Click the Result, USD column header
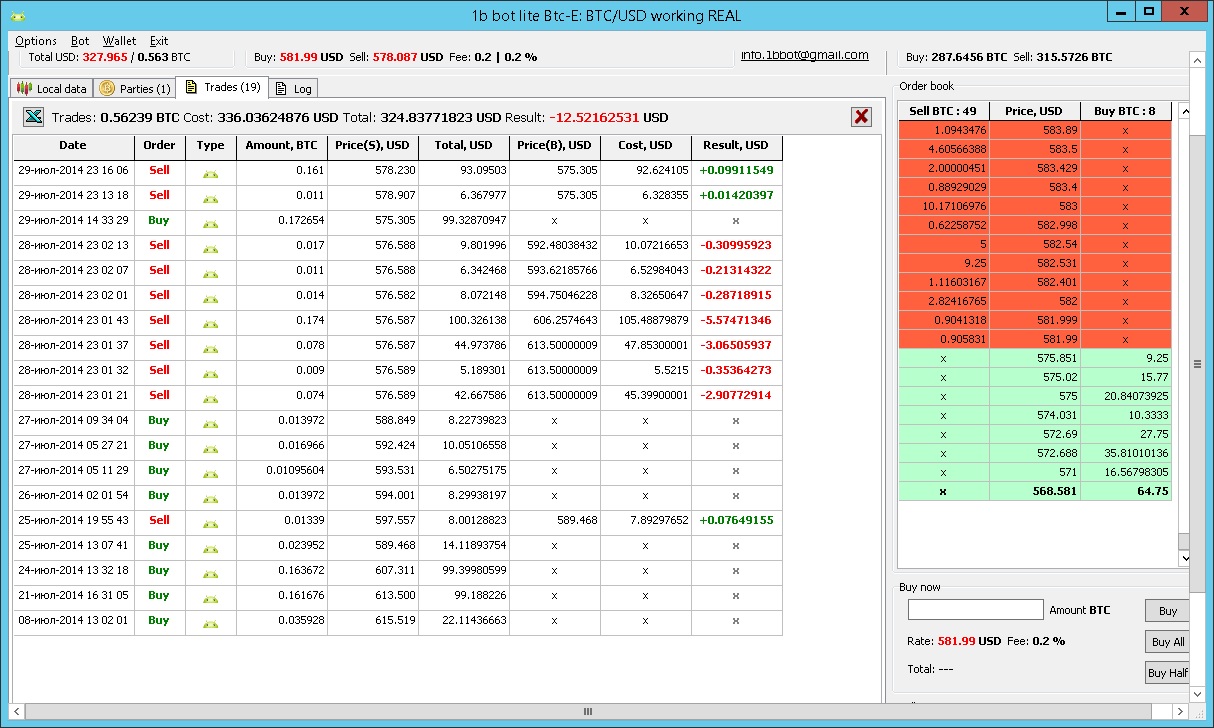The image size is (1214, 728). [x=736, y=146]
